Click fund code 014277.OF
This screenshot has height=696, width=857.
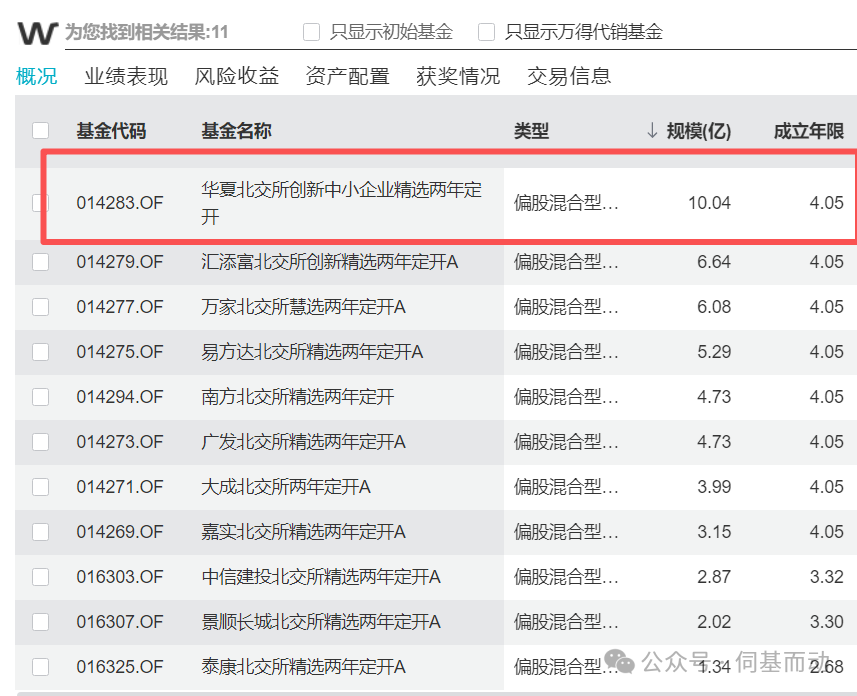[120, 307]
